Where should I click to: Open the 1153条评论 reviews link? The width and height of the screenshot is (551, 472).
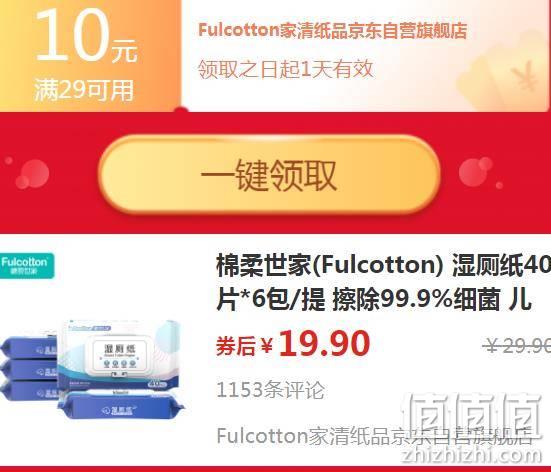pyautogui.click(x=270, y=390)
